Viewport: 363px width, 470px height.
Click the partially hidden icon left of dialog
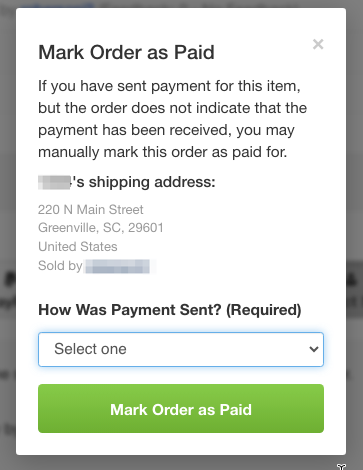click(x=10, y=280)
